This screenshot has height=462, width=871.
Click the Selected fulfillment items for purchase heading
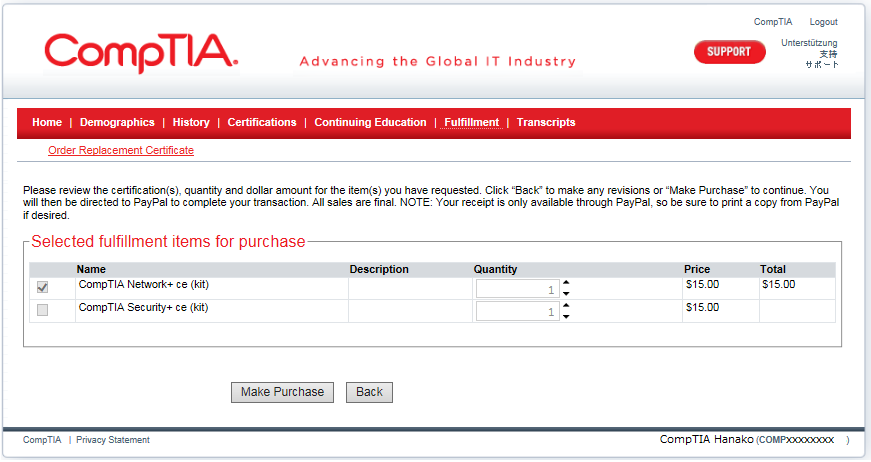click(x=168, y=242)
